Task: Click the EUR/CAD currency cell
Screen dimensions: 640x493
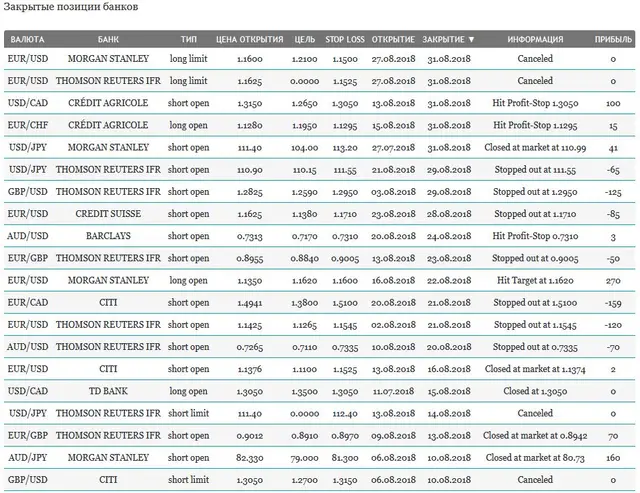Action: pos(28,302)
